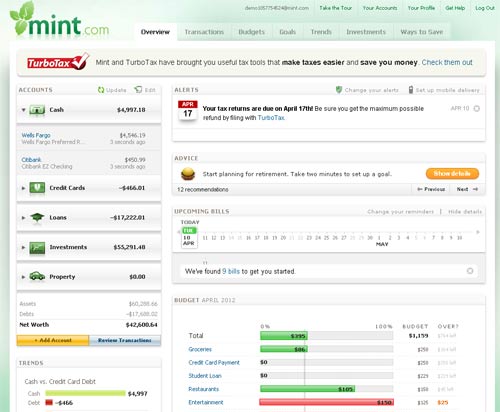This screenshot has height=412, width=500.
Task: Click Check them out TurboTax link
Action: (447, 62)
